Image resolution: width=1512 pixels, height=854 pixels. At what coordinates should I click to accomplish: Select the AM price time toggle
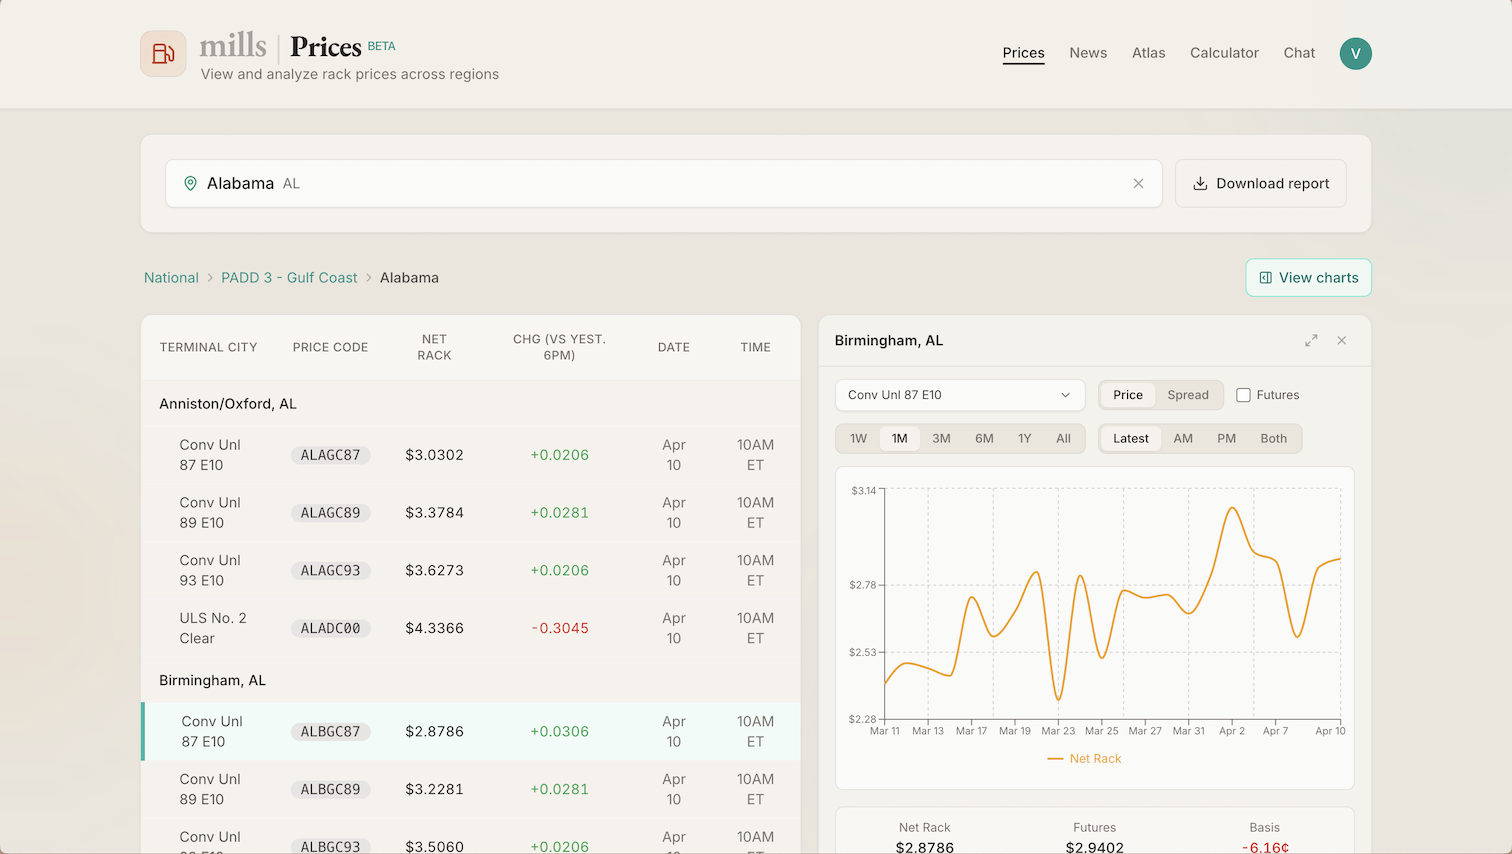[x=1183, y=438]
